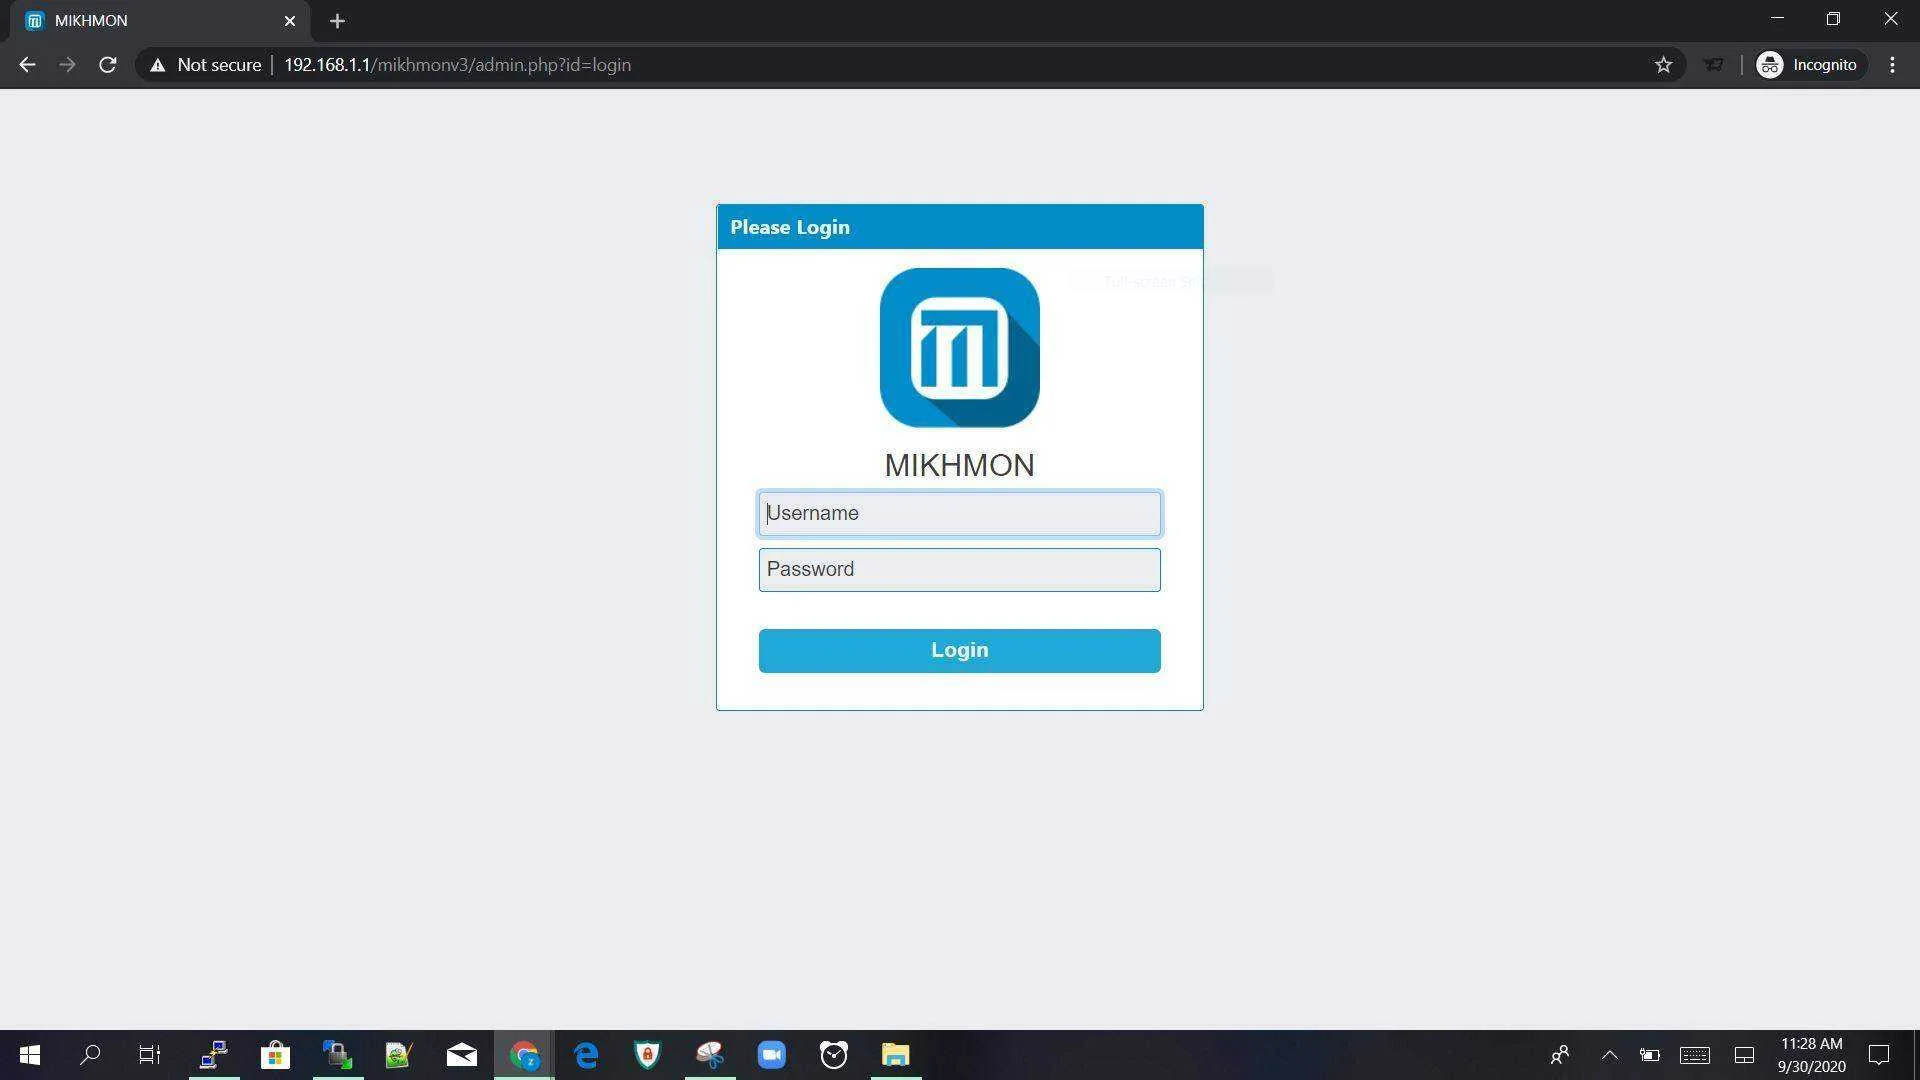1920x1080 pixels.
Task: Open Mail app from taskbar
Action: click(x=461, y=1055)
